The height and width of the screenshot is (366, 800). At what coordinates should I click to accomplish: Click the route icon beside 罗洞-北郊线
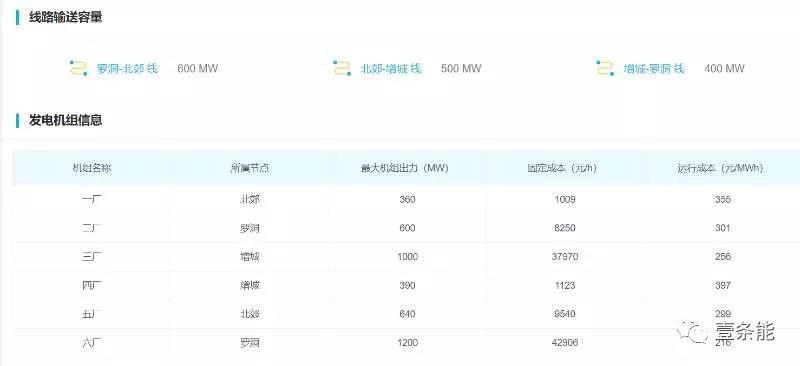79,68
